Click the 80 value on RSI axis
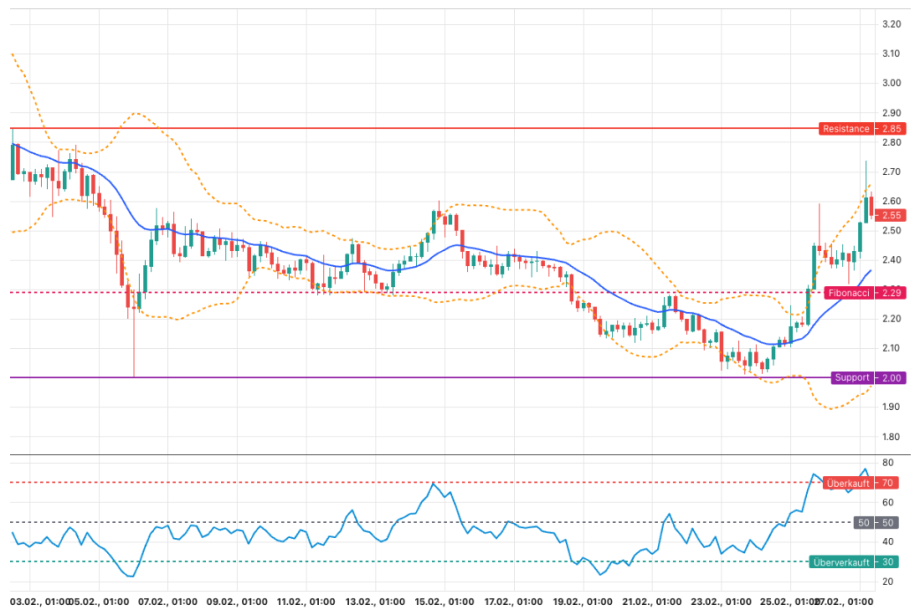Screen dimensions: 920x610 (x=888, y=463)
